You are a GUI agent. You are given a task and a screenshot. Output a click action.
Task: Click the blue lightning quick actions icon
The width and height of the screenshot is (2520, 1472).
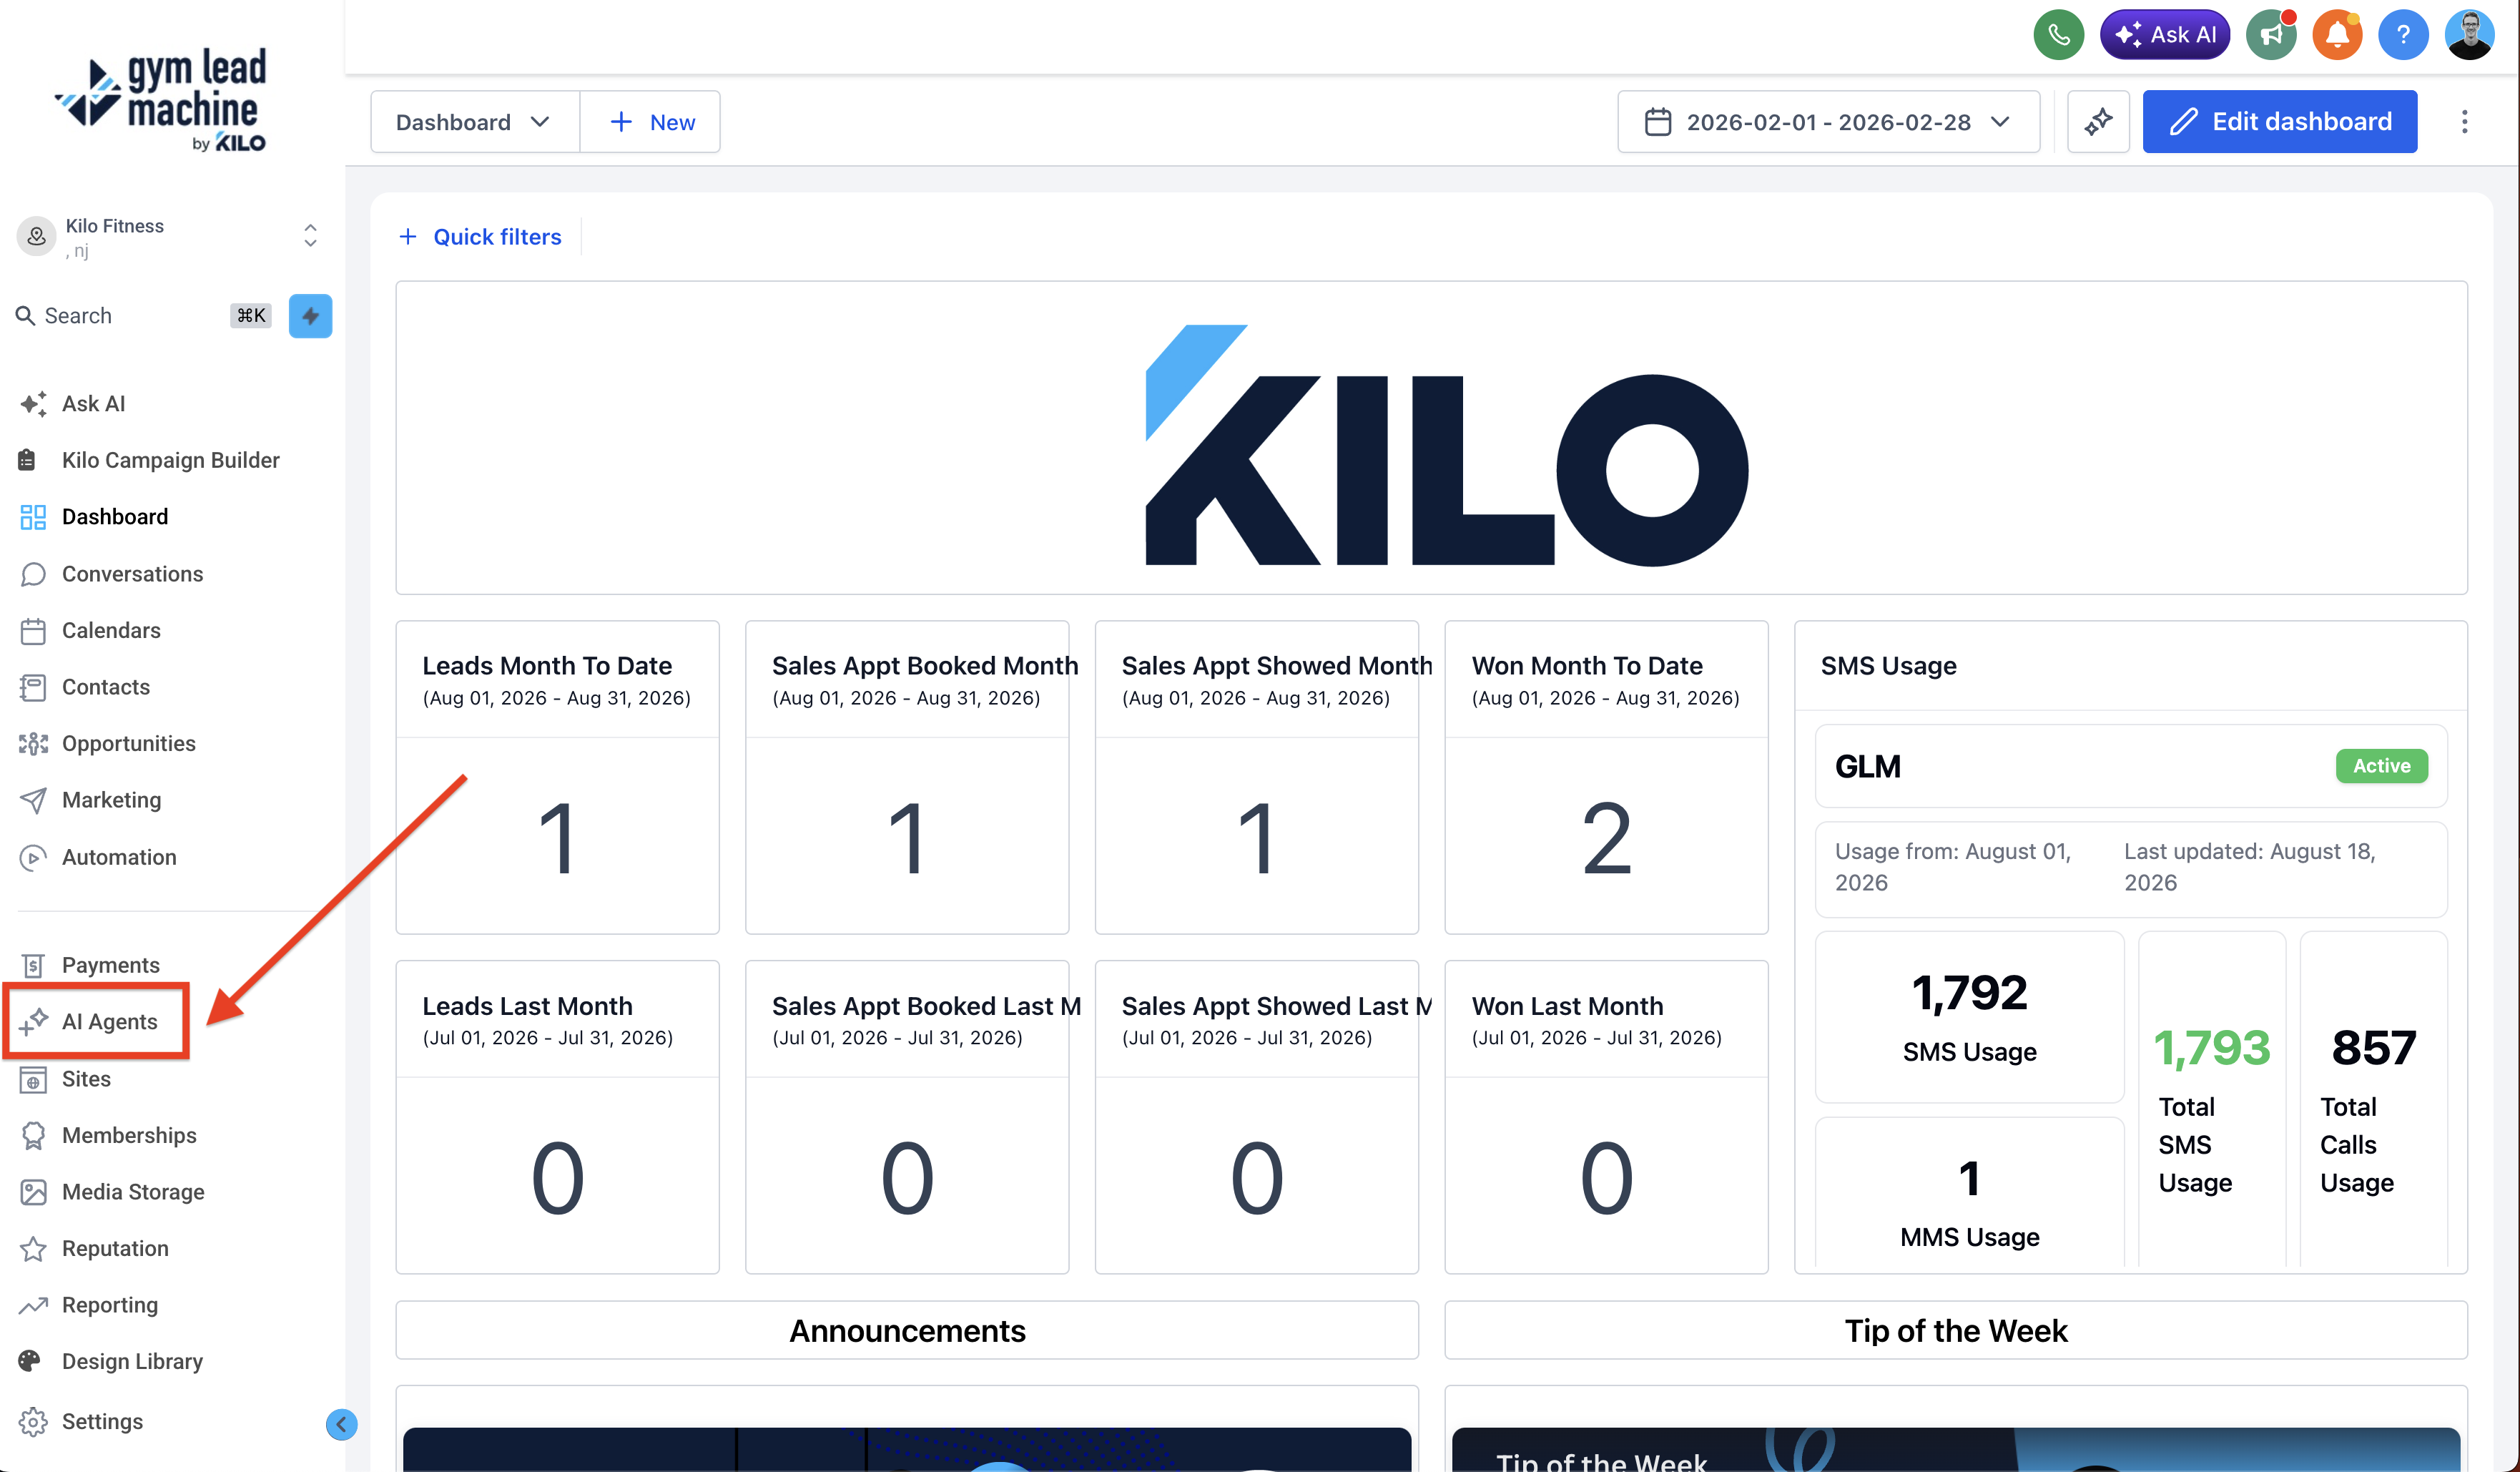click(310, 316)
